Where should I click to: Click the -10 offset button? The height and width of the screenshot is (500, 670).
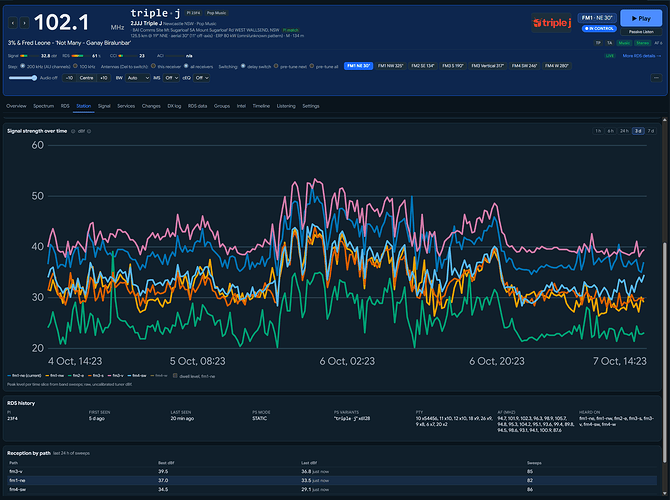click(69, 78)
